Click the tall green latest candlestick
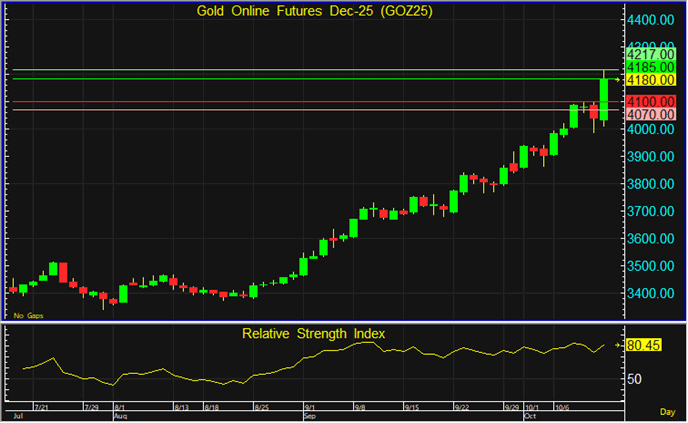 point(604,100)
